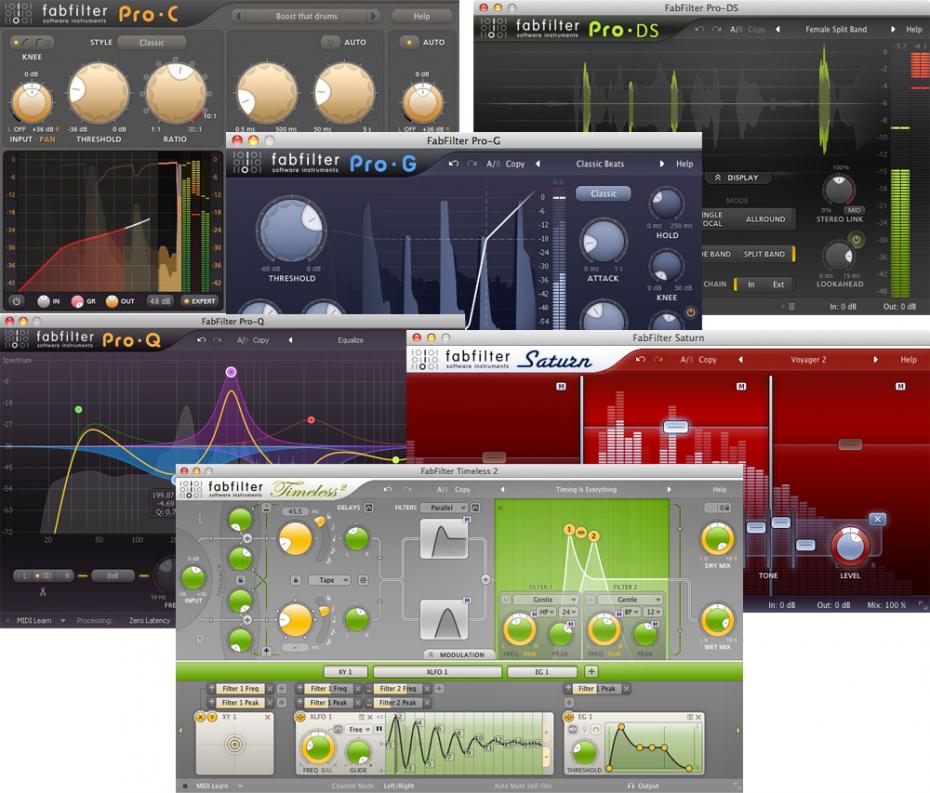Click the Pro-C bypass power icon

click(x=17, y=300)
